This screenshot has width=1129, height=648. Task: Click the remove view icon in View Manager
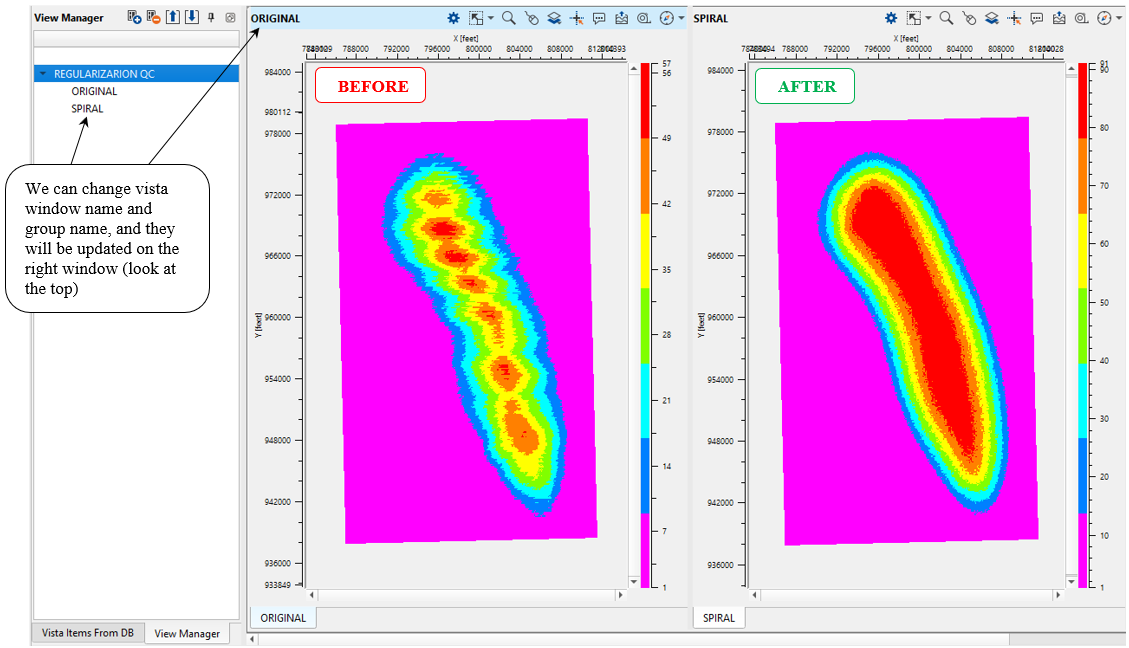point(153,18)
